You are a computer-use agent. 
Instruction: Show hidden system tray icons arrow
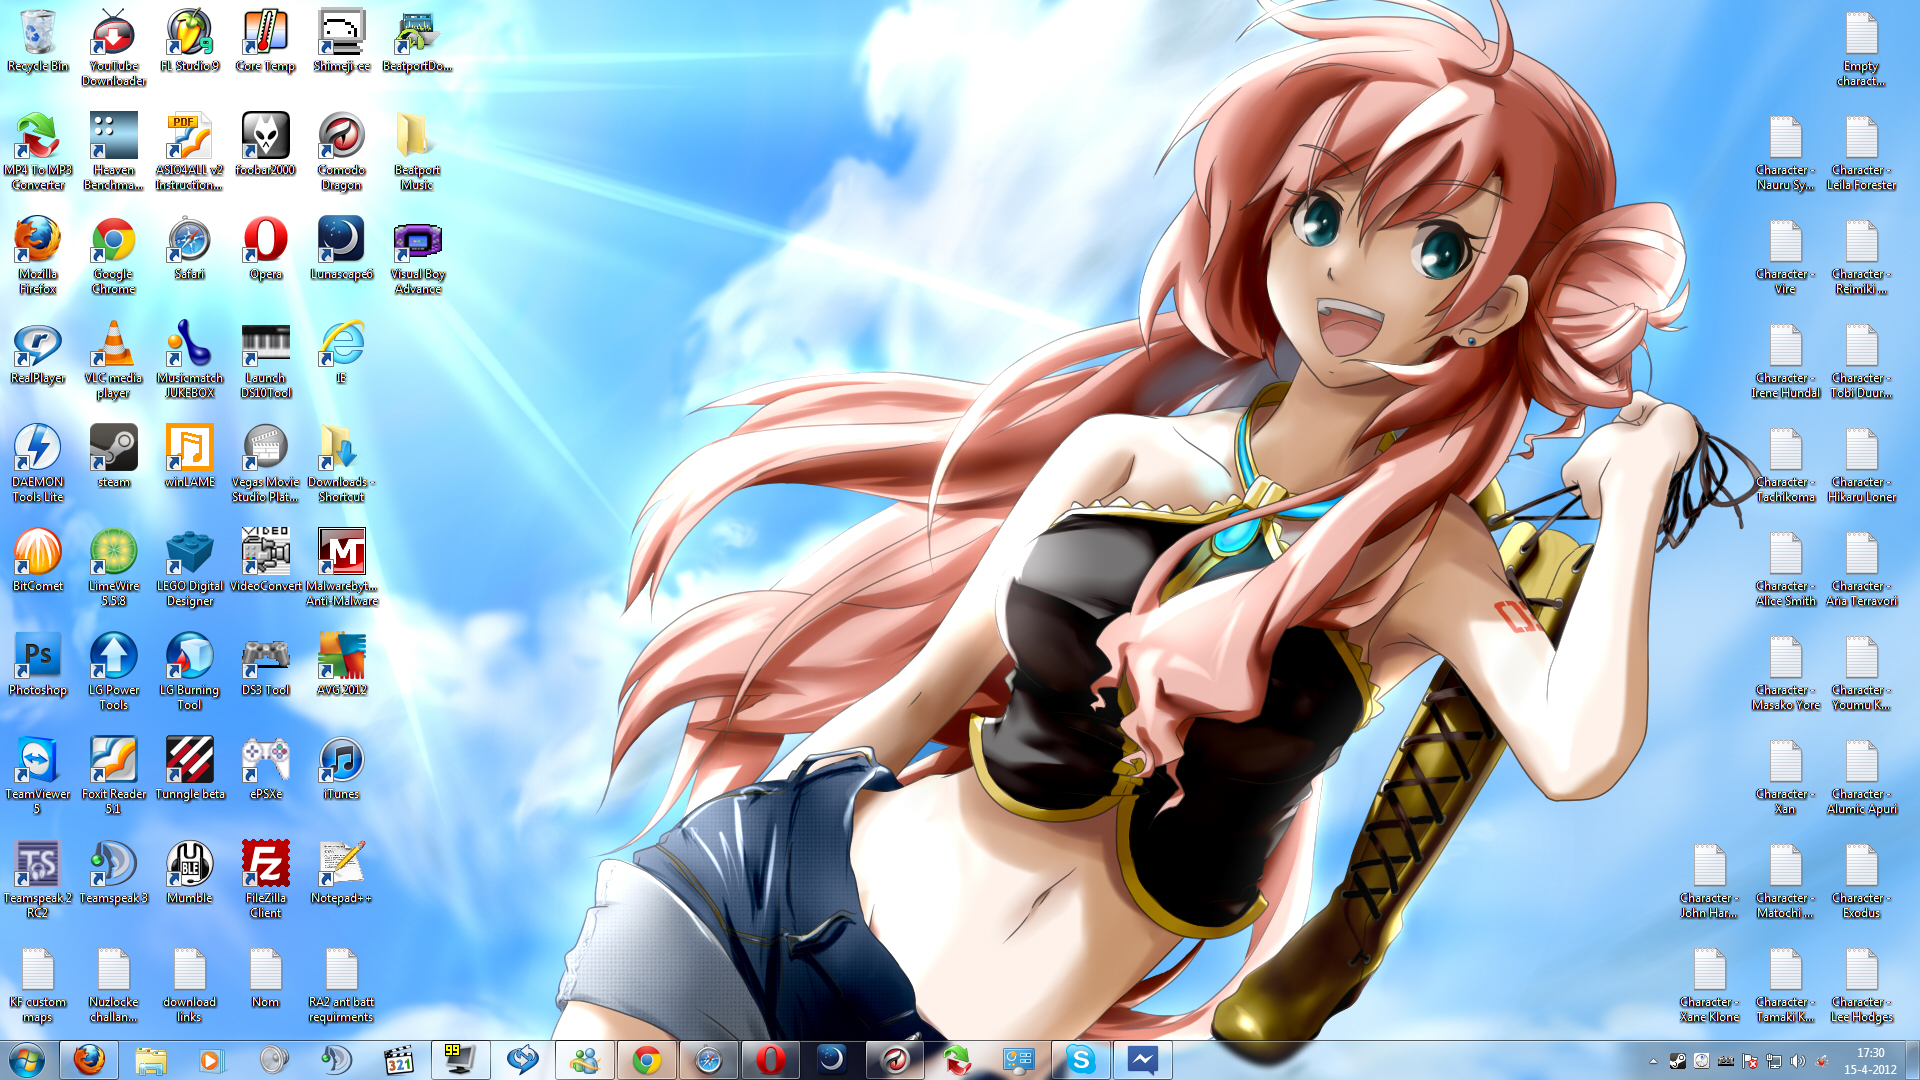1653,1061
